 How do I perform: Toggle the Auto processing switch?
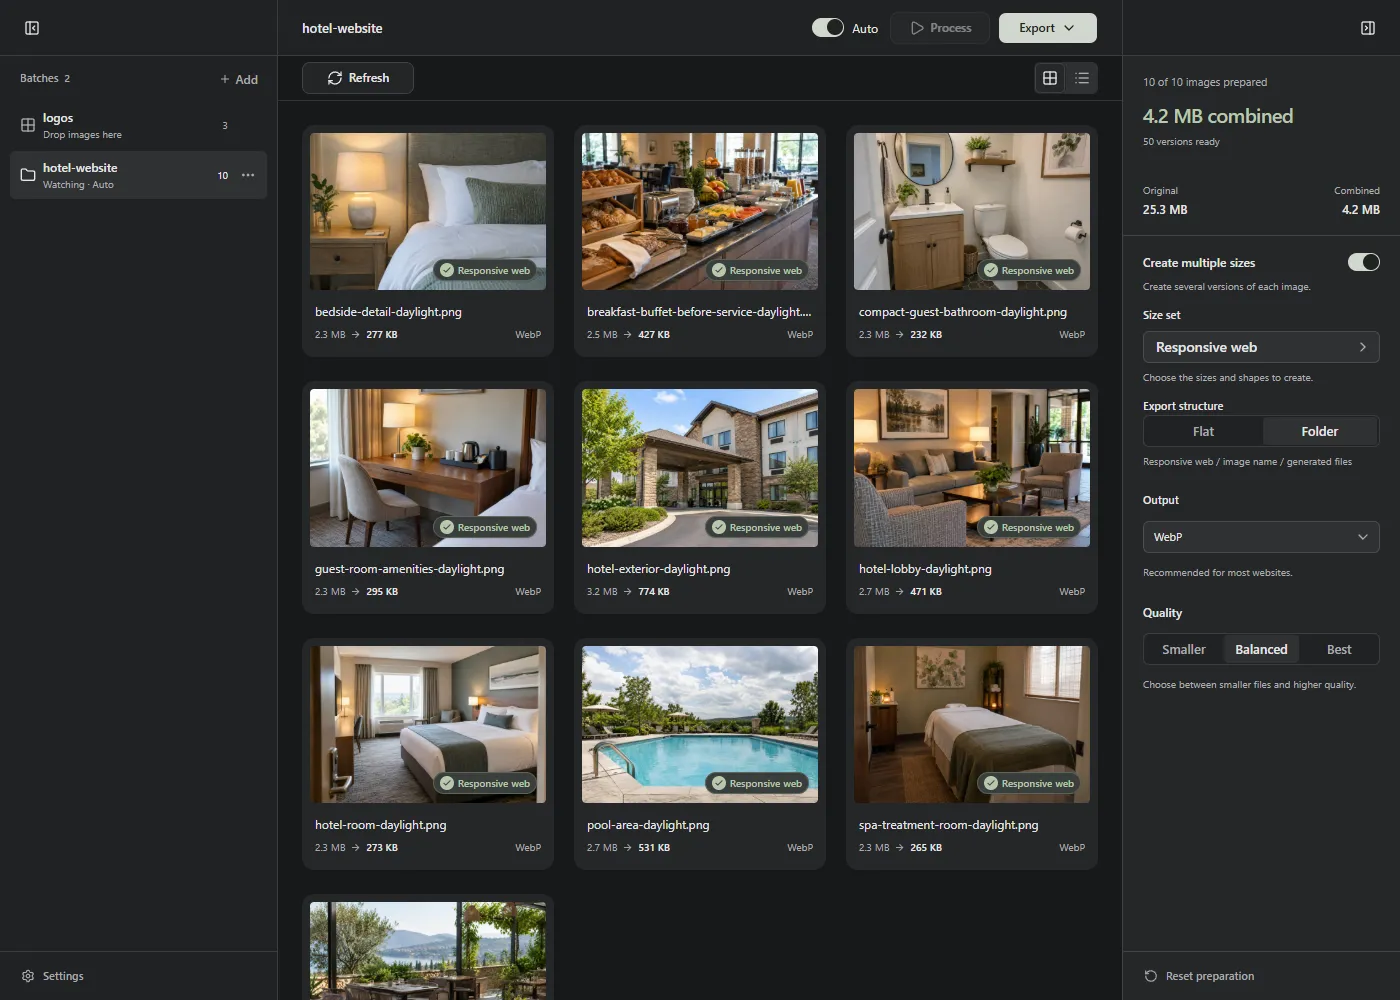point(828,28)
